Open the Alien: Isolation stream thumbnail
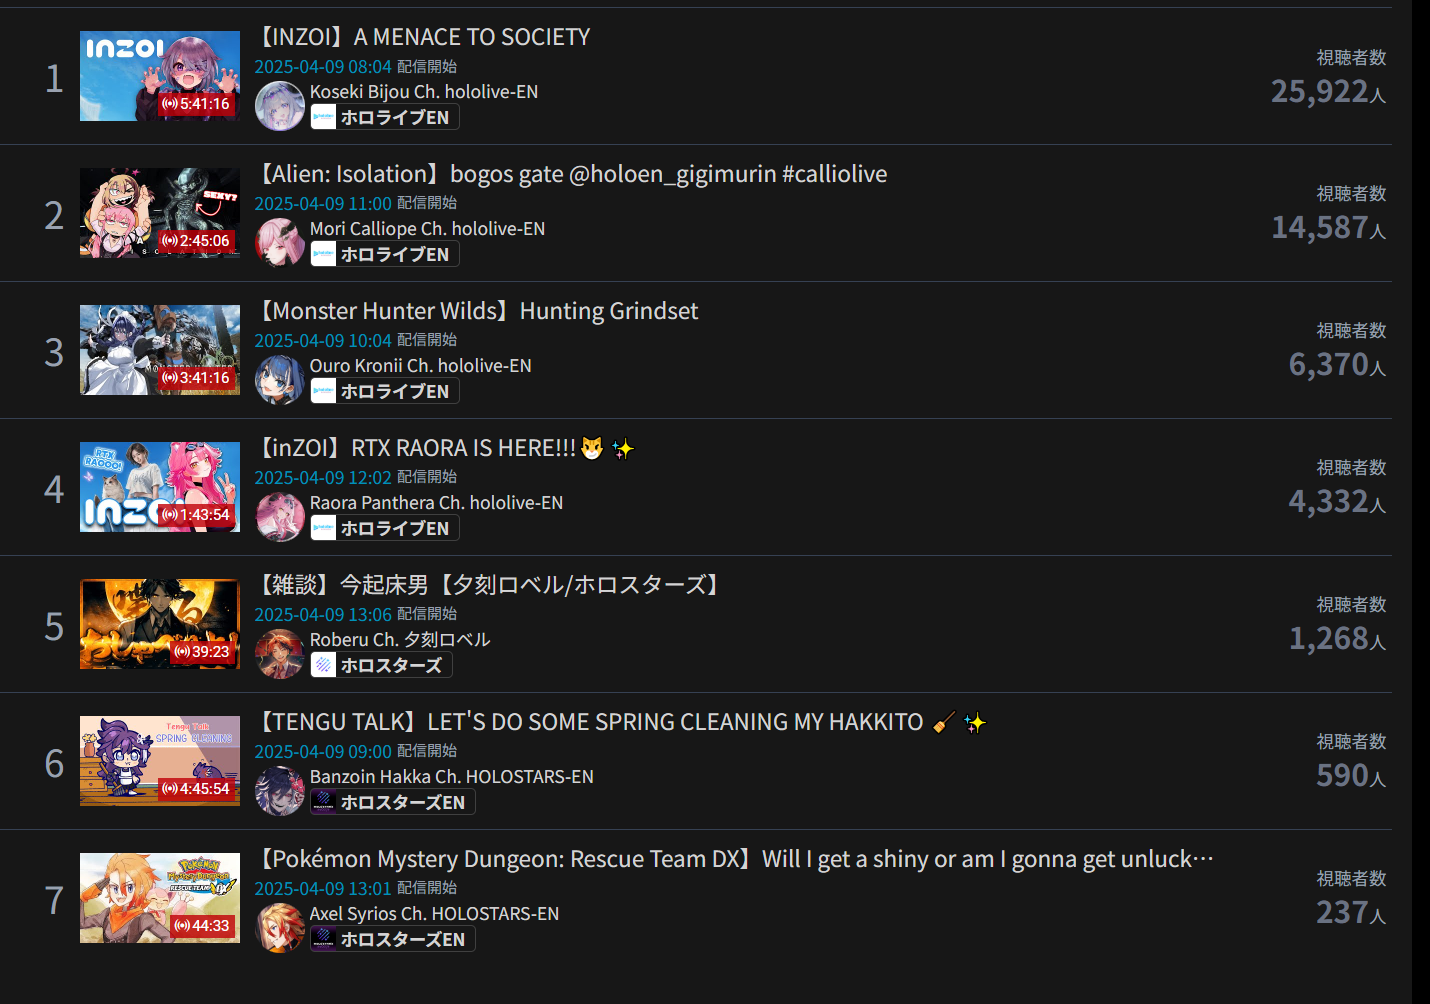Screen dimensions: 1430x1004 (x=160, y=213)
